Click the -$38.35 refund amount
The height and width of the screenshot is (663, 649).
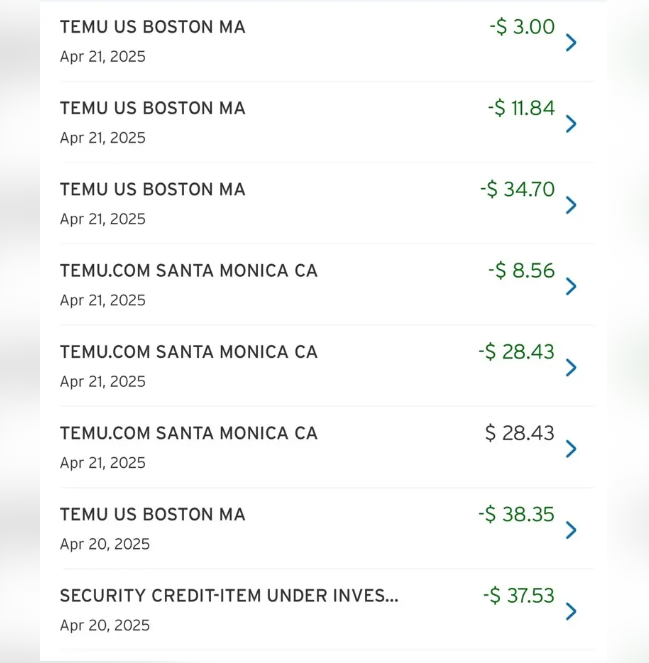click(x=516, y=515)
